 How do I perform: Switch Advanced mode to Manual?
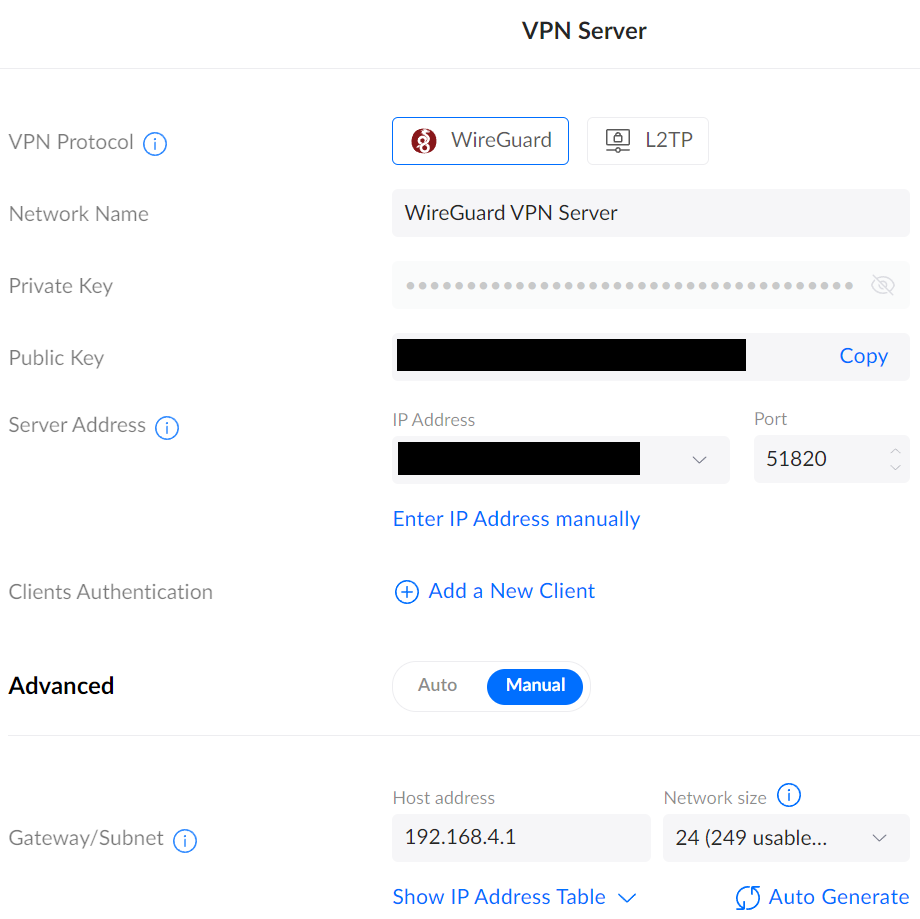click(535, 686)
